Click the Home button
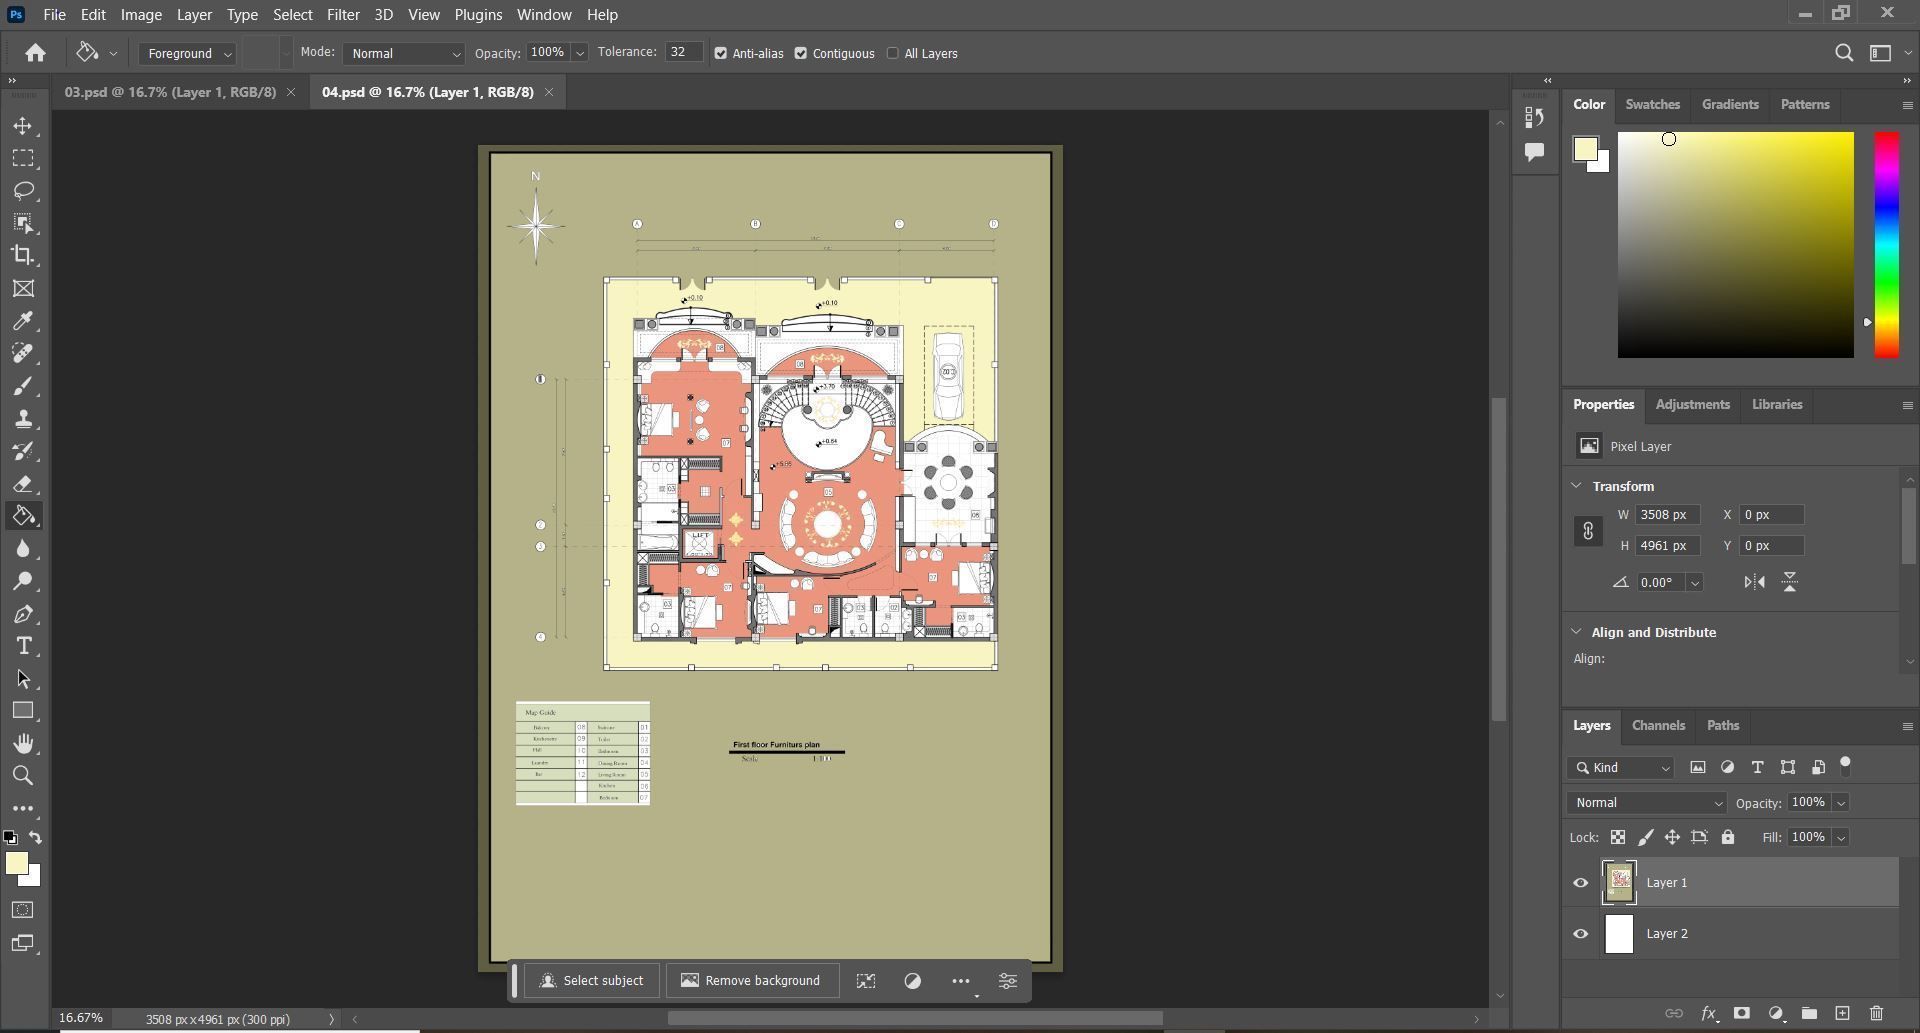The width and height of the screenshot is (1920, 1033). coord(35,53)
